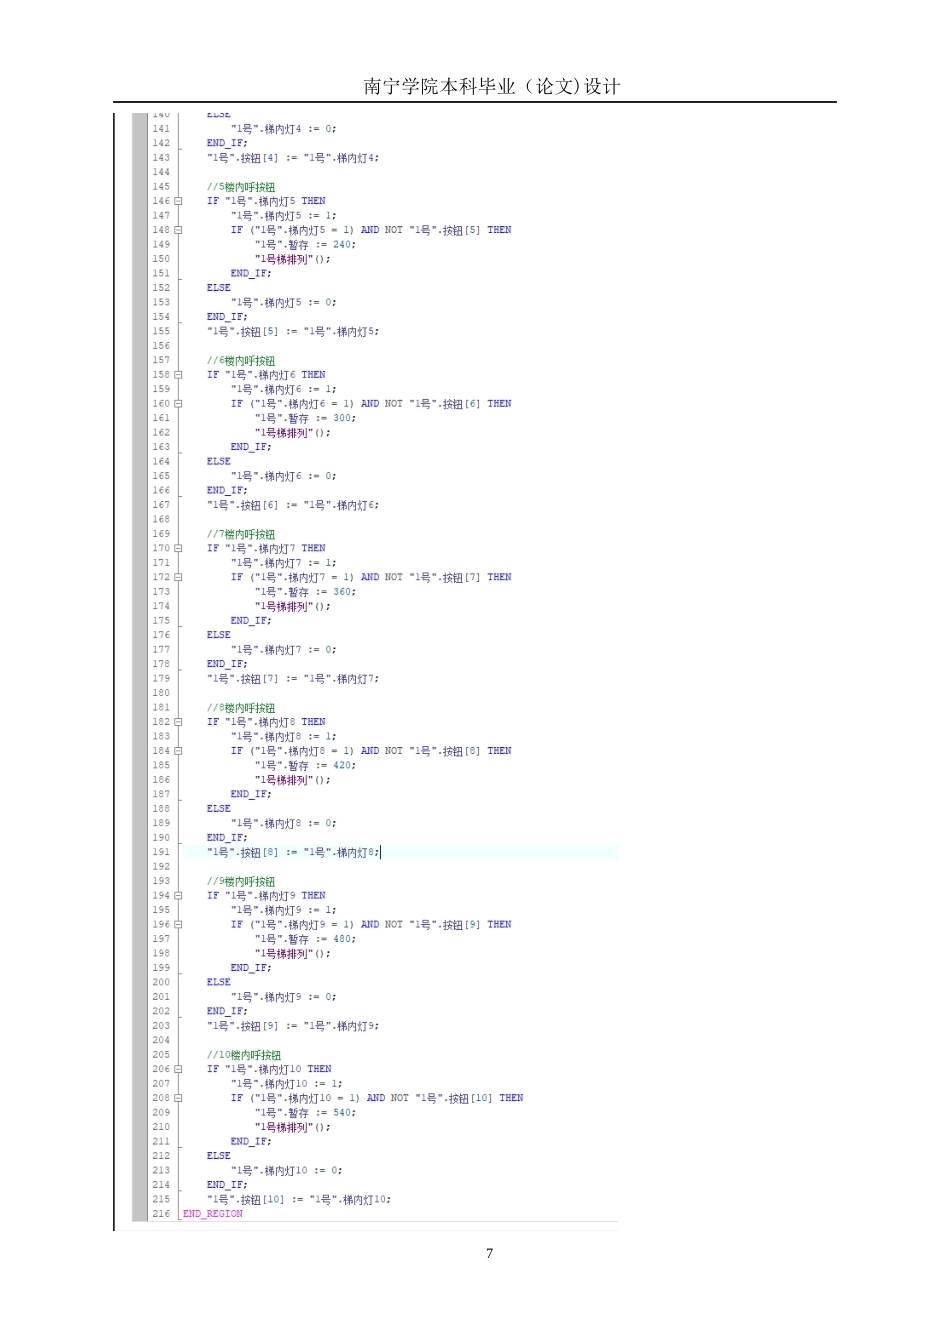Click line number 205 in the gutter

[x=161, y=1055]
